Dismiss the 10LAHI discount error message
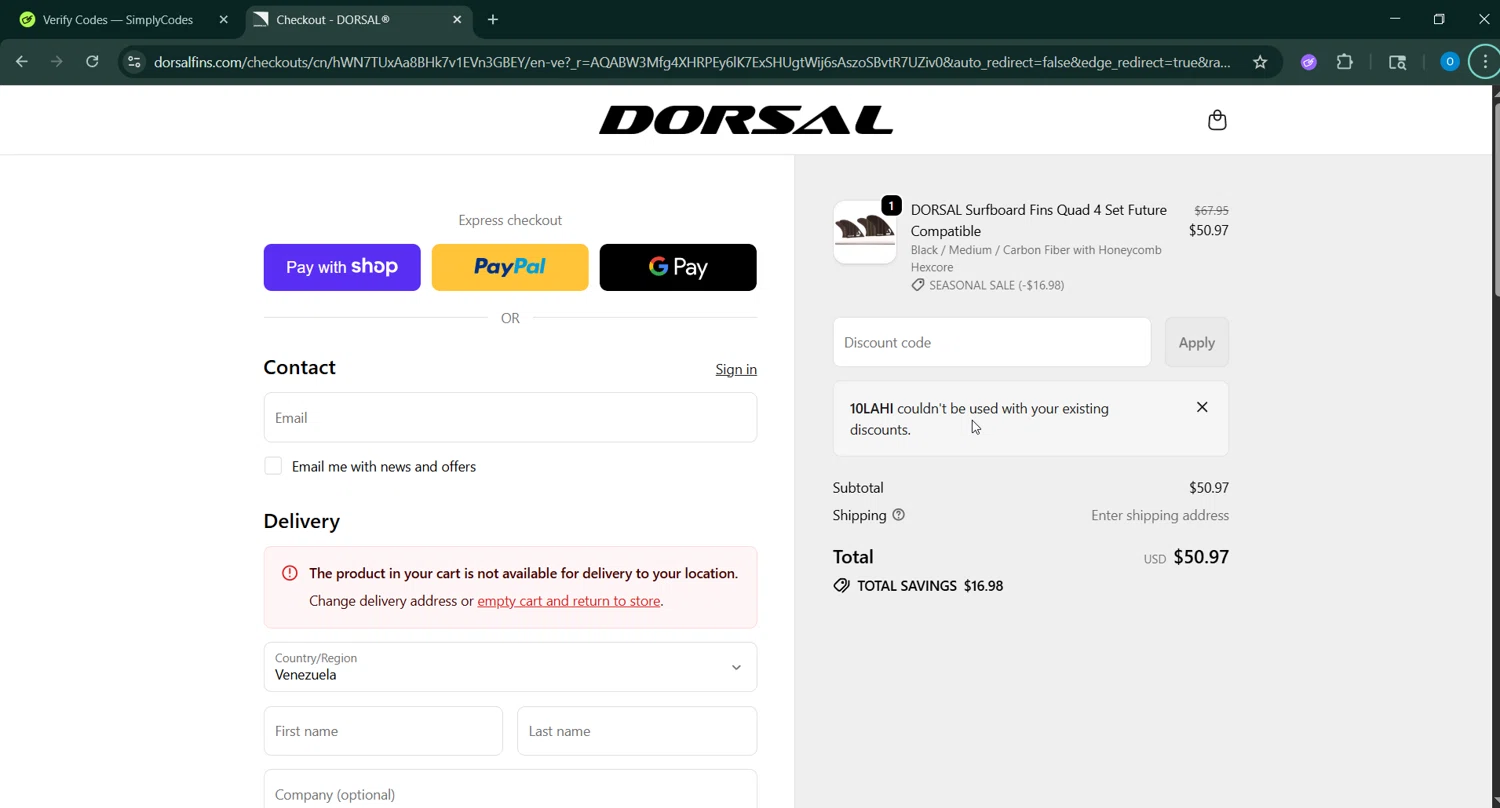This screenshot has width=1500, height=808. coord(1202,407)
